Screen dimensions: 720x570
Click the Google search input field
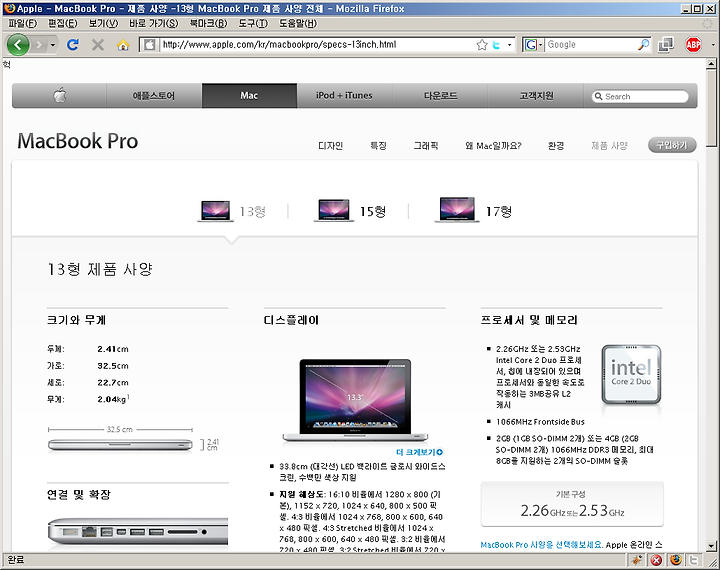[x=591, y=45]
